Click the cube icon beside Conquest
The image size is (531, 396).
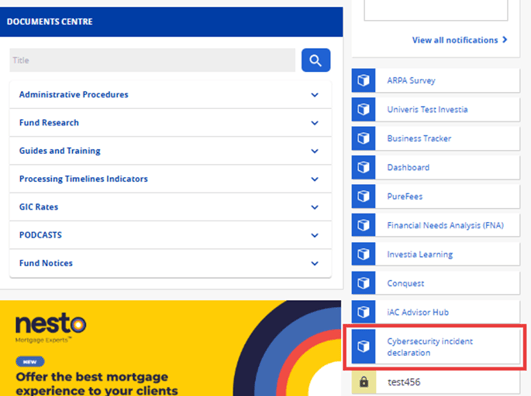[363, 283]
